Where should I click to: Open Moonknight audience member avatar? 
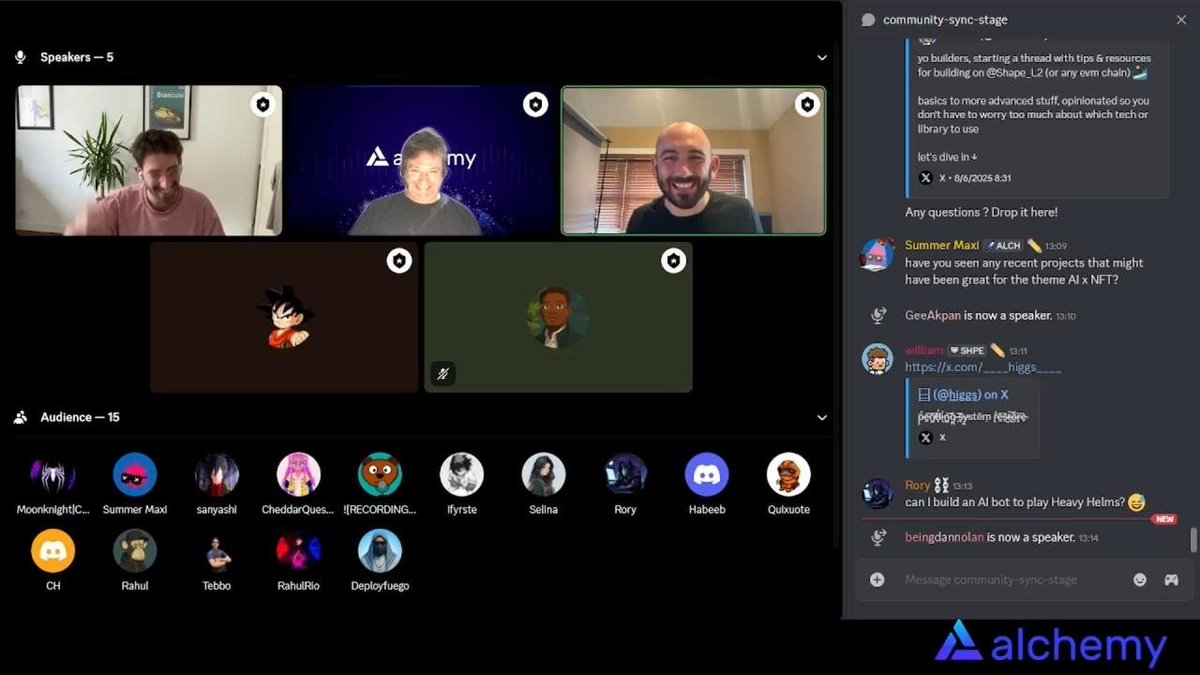point(53,474)
